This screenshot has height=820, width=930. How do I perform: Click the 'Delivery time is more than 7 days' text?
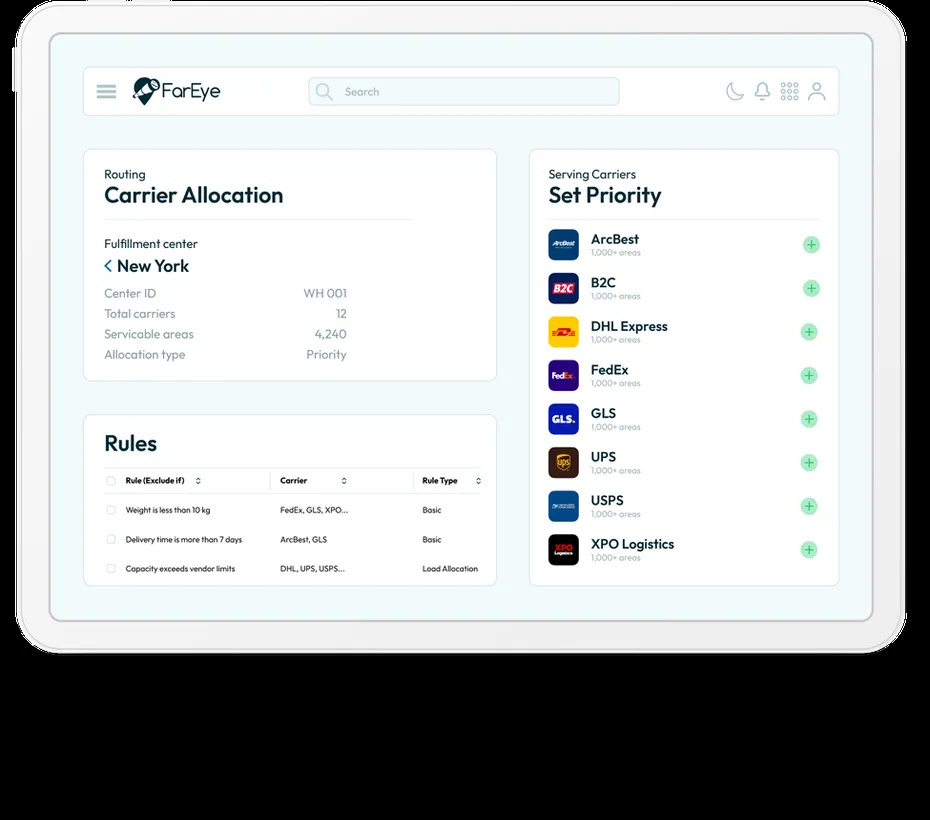(184, 540)
